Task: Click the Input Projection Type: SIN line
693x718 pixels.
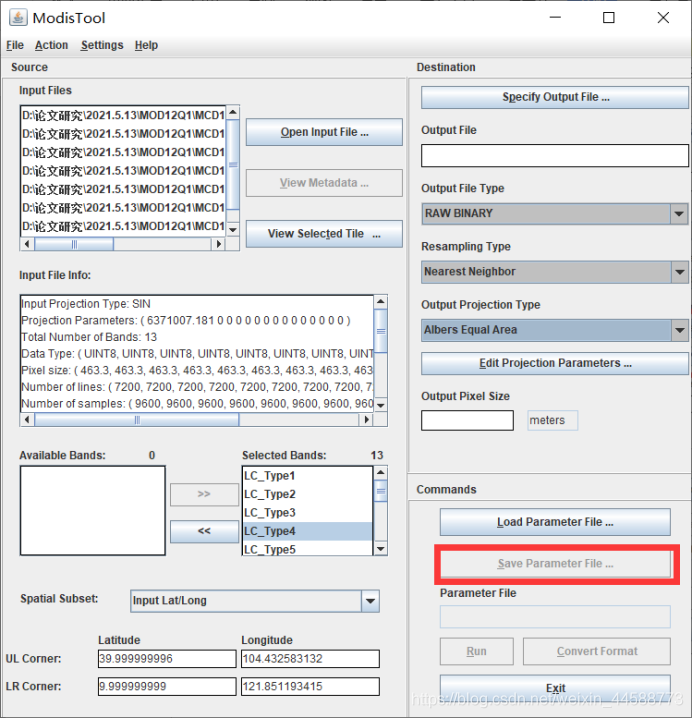Action: (x=86, y=304)
